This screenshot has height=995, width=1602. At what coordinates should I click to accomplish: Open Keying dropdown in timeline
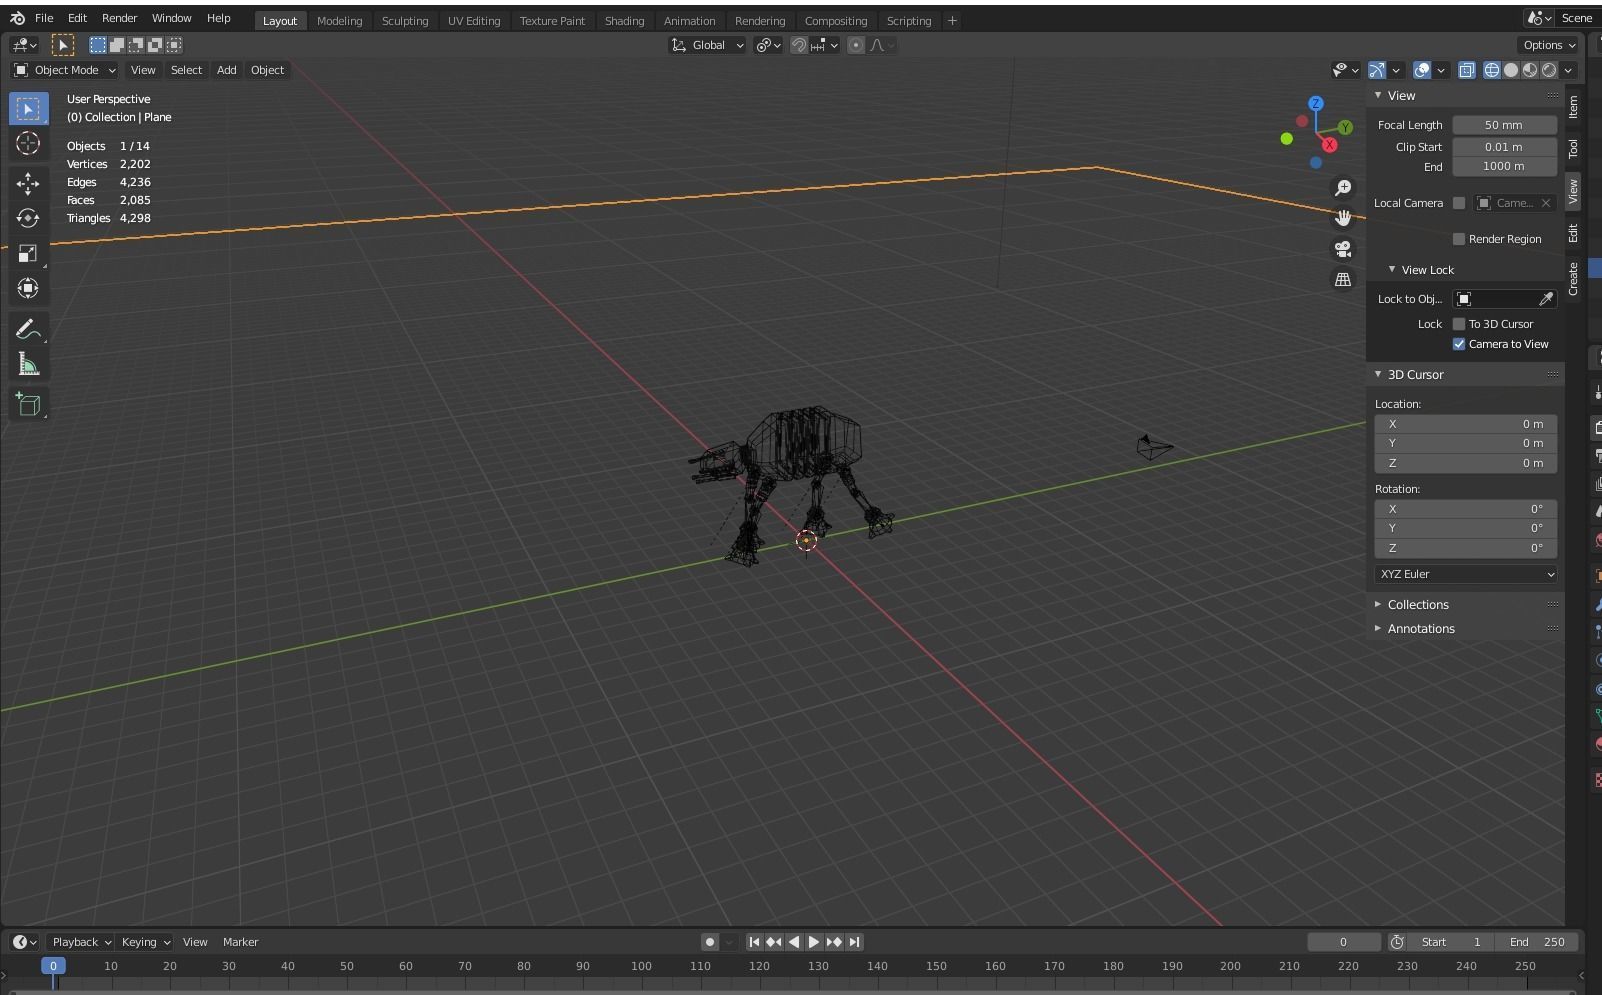tap(145, 942)
